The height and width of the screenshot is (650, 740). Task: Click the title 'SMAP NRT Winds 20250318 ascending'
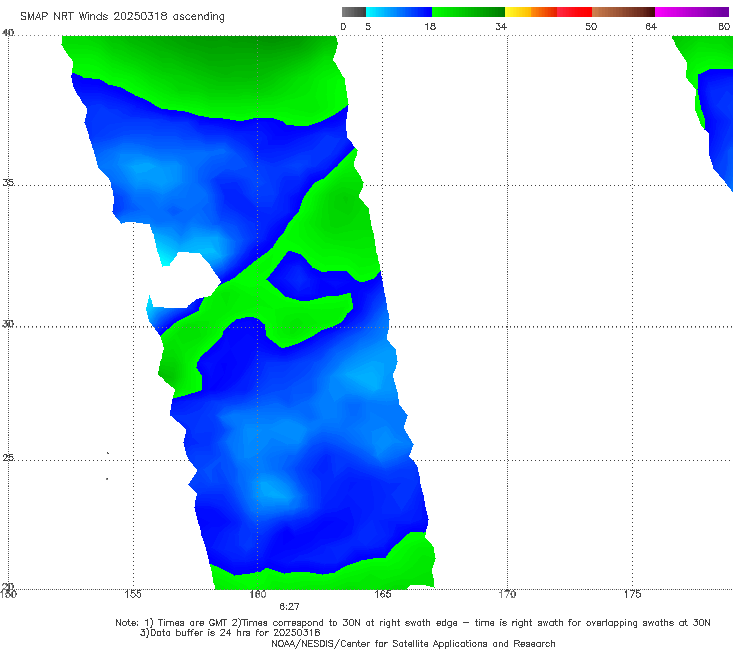coord(122,16)
